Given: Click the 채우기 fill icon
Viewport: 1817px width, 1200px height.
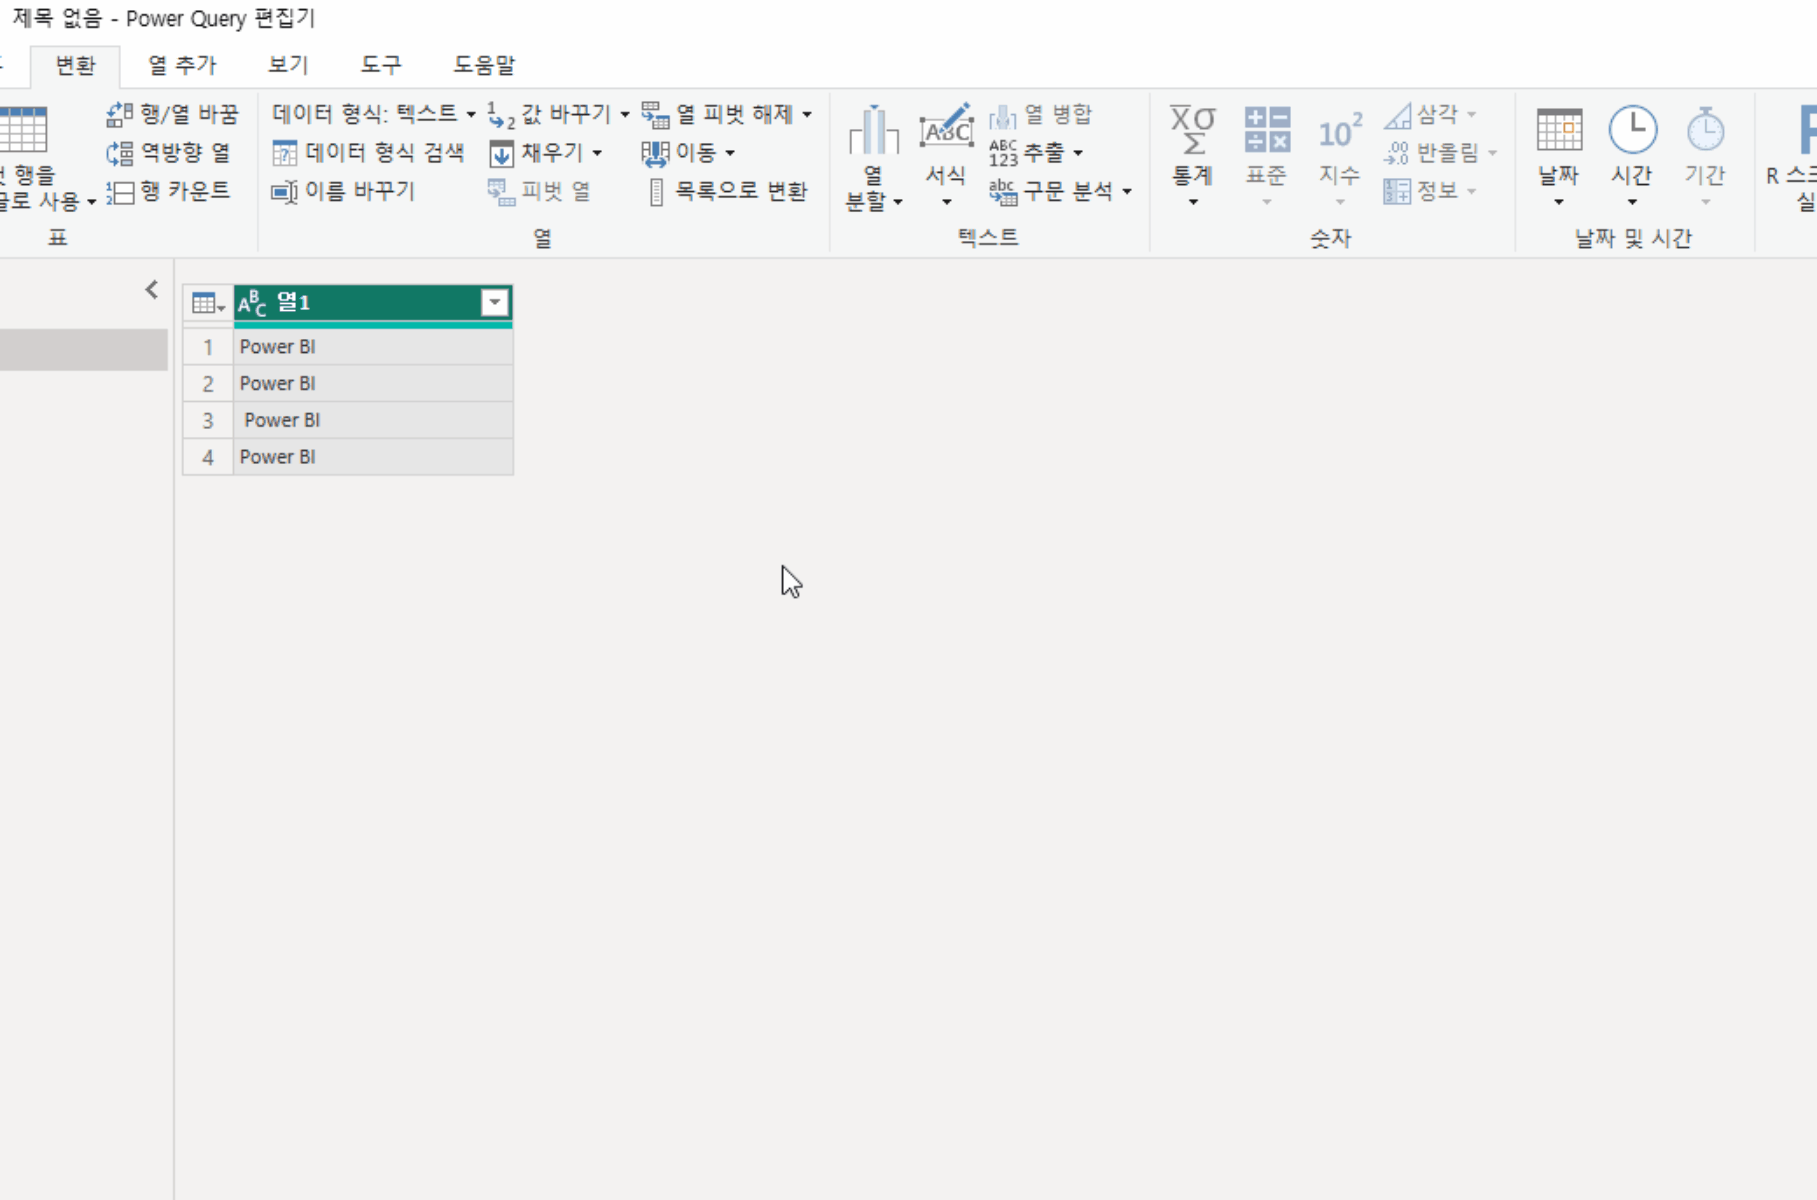Looking at the screenshot, I should [501, 153].
